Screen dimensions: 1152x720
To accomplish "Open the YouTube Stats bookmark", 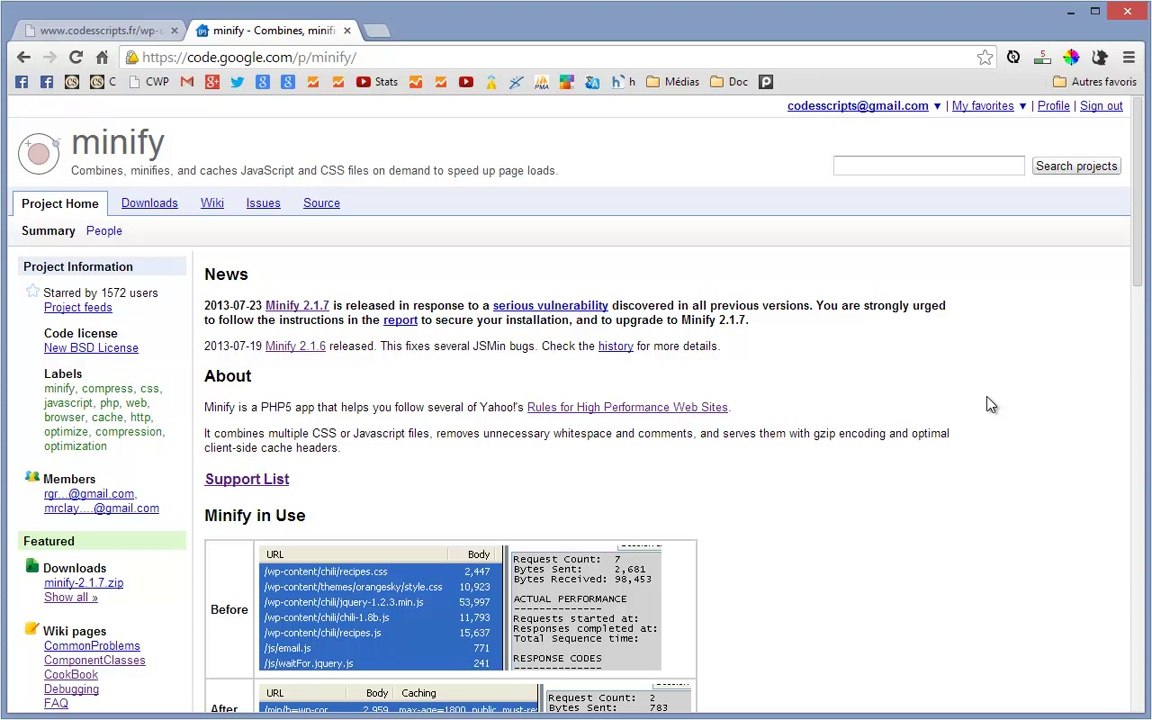I will [377, 82].
